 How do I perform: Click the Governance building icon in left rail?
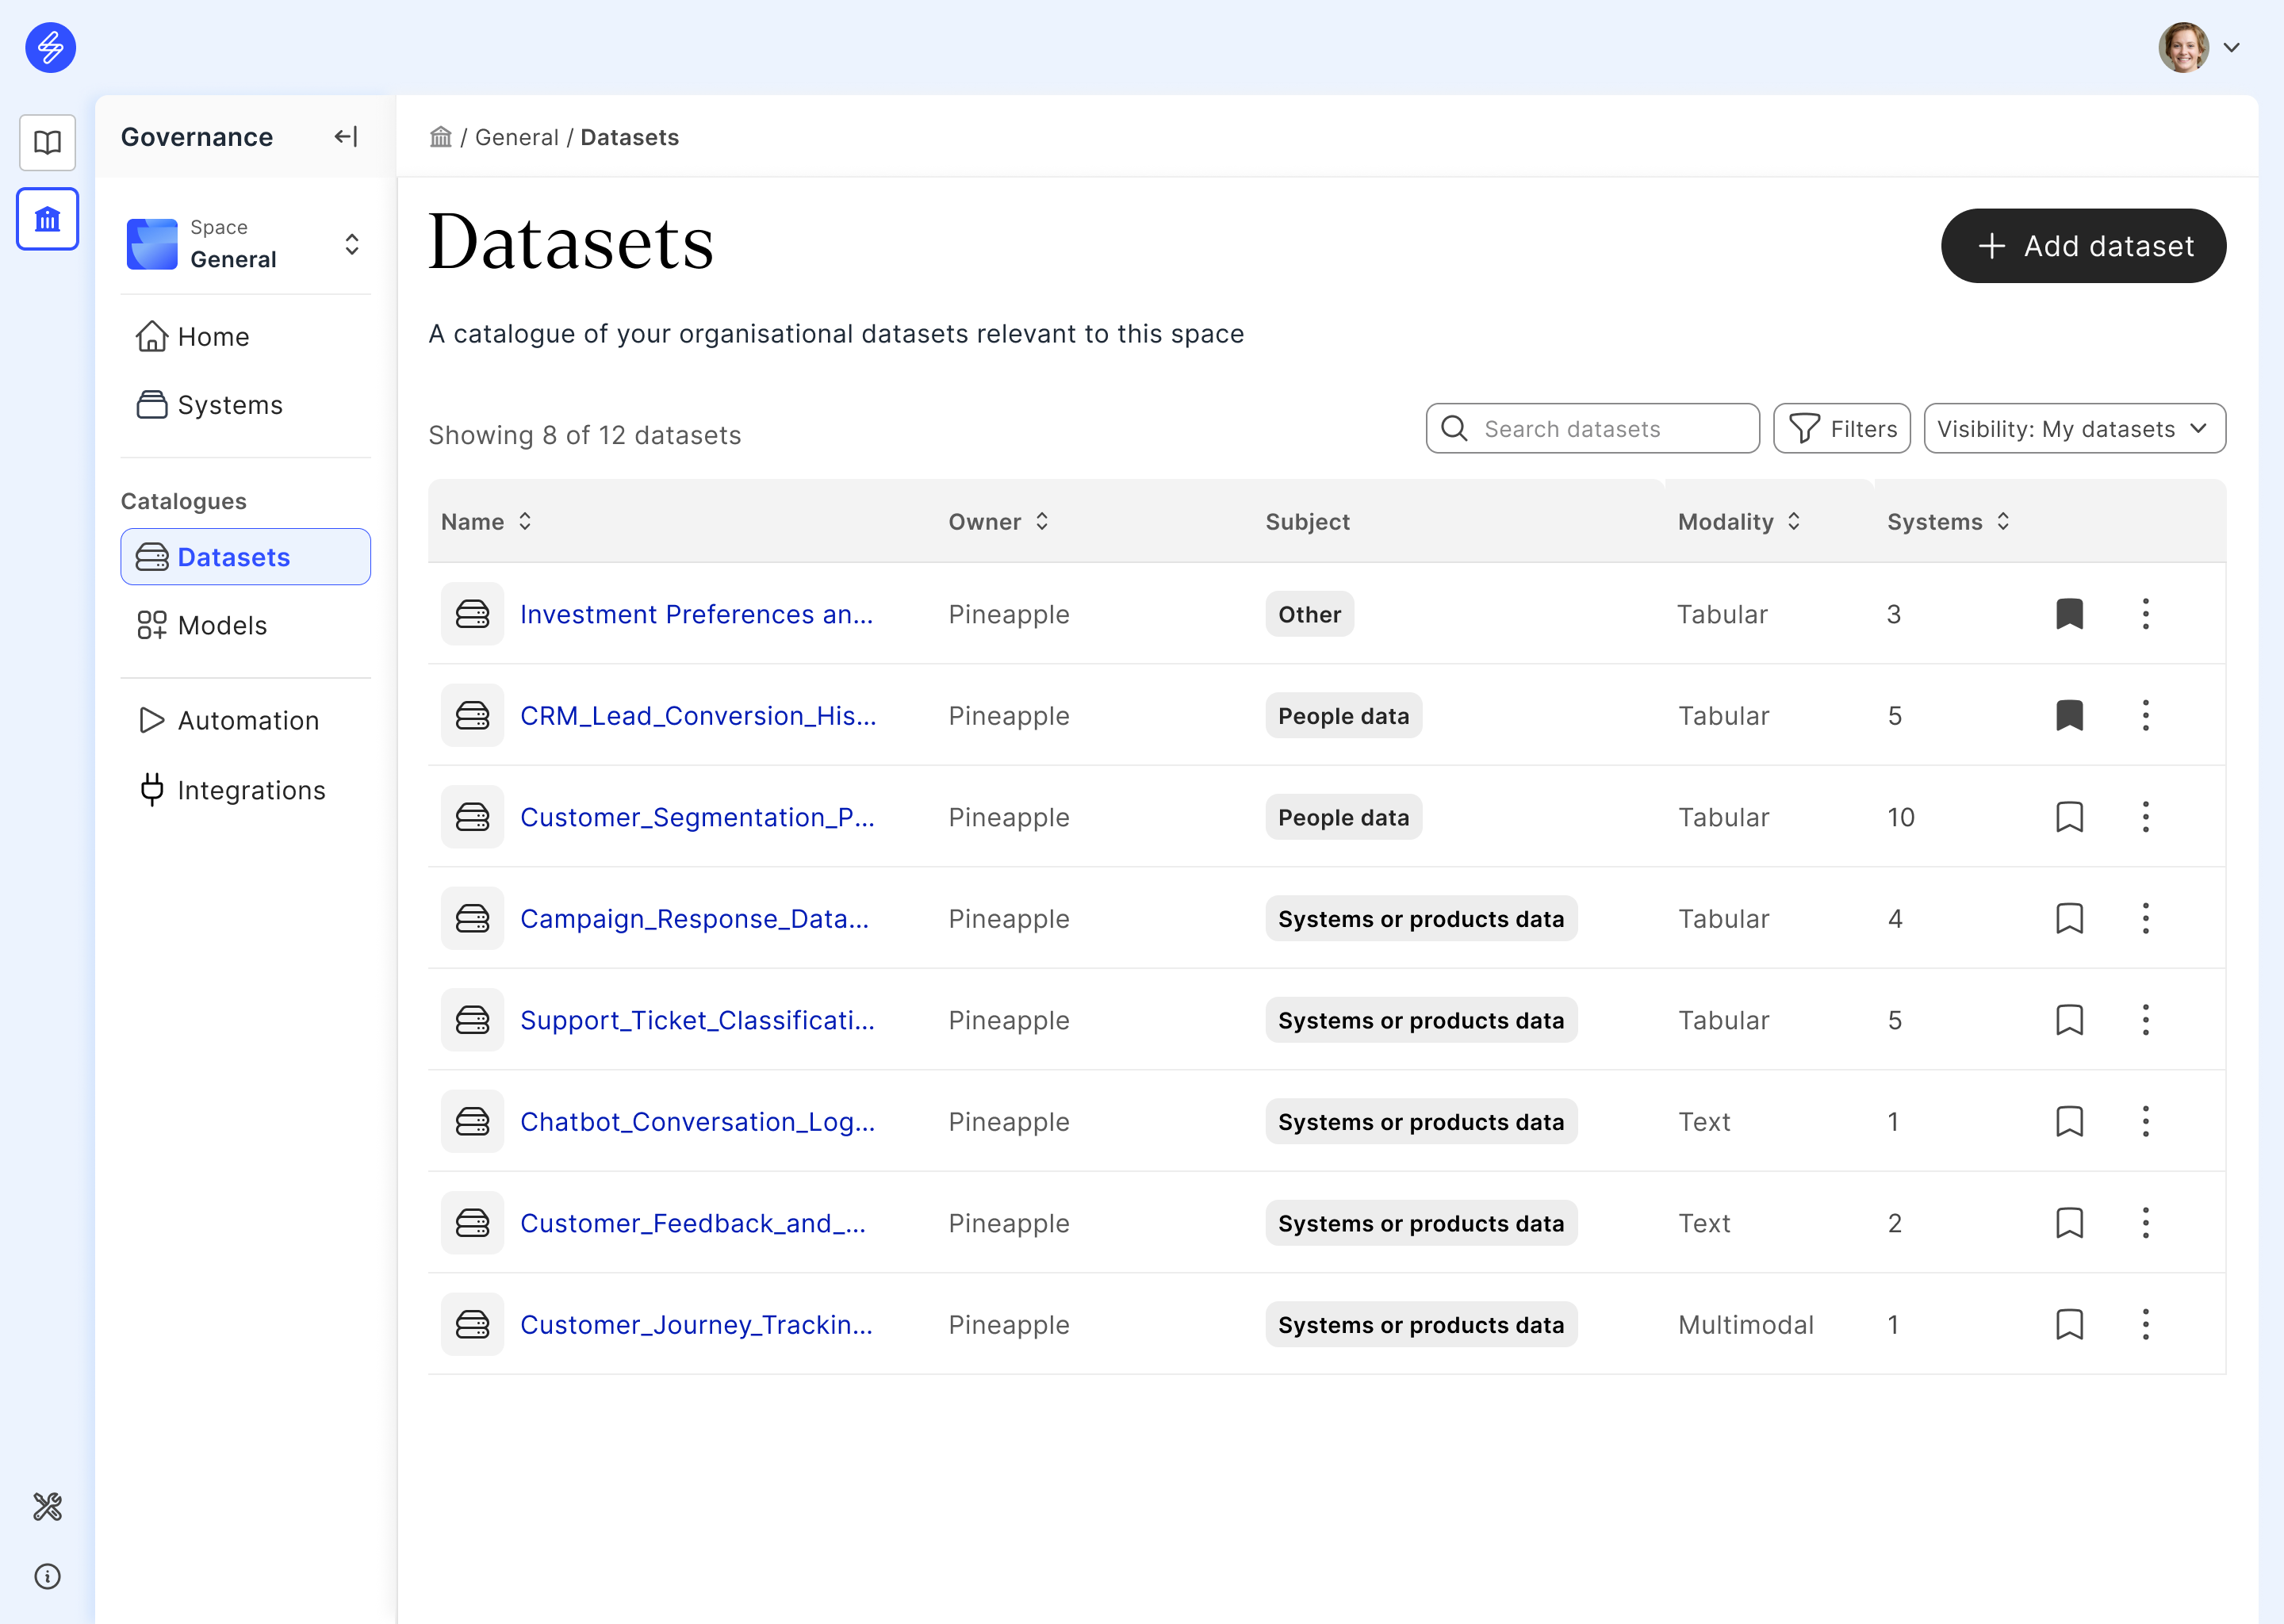47,219
